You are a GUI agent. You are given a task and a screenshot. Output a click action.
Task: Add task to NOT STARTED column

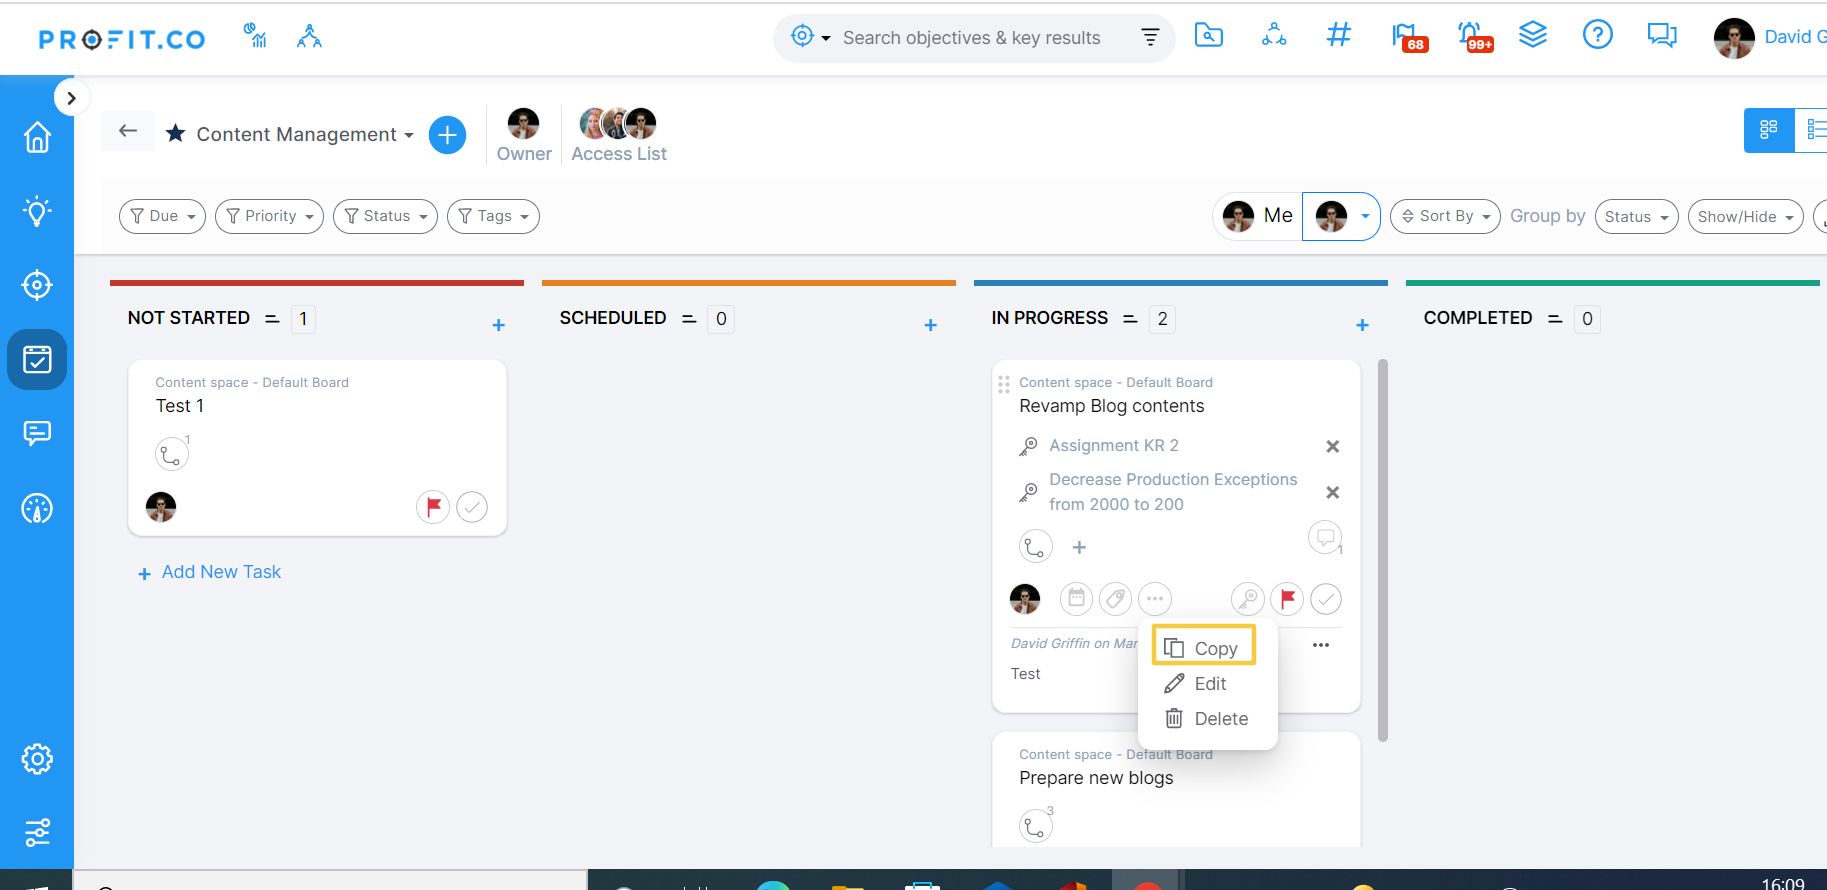point(498,325)
